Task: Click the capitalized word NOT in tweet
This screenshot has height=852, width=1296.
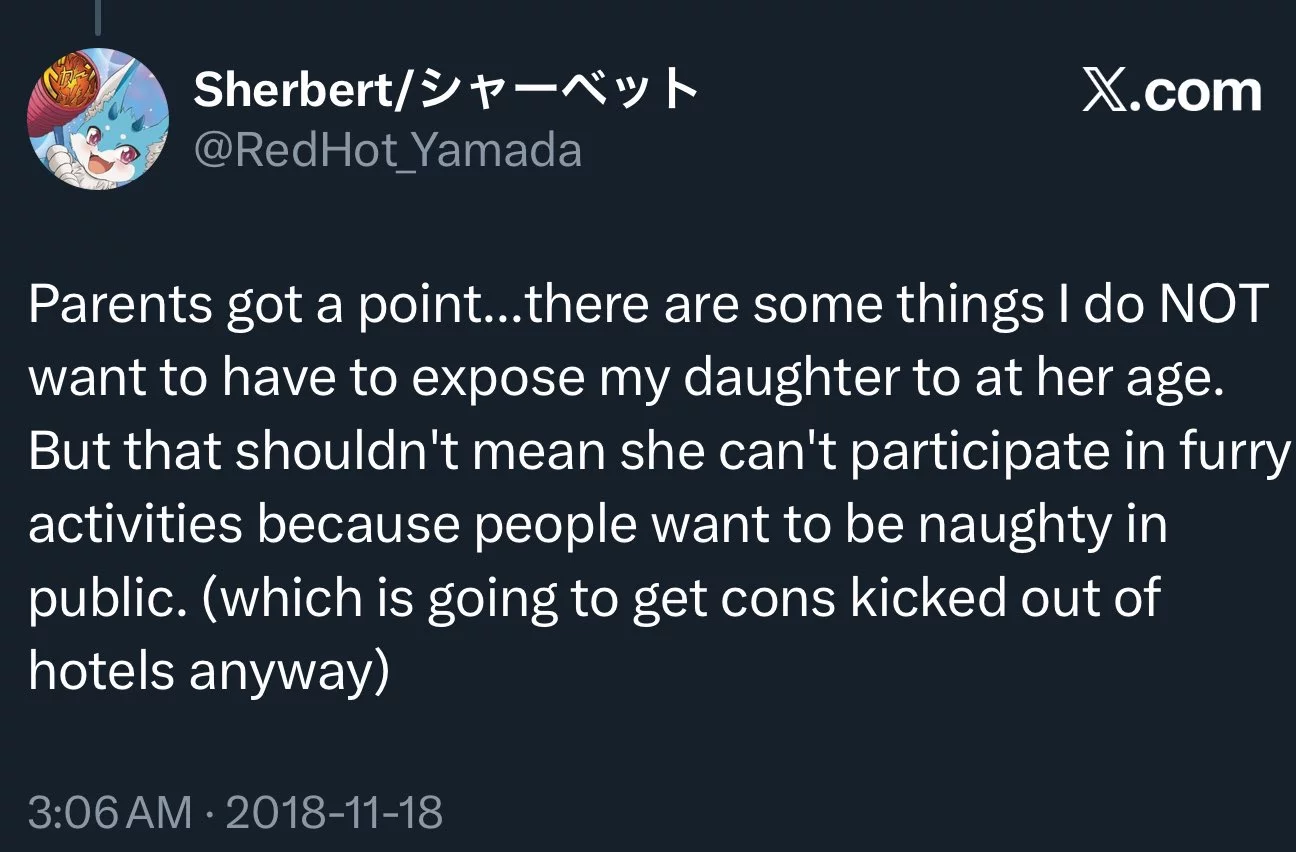Action: click(1212, 304)
